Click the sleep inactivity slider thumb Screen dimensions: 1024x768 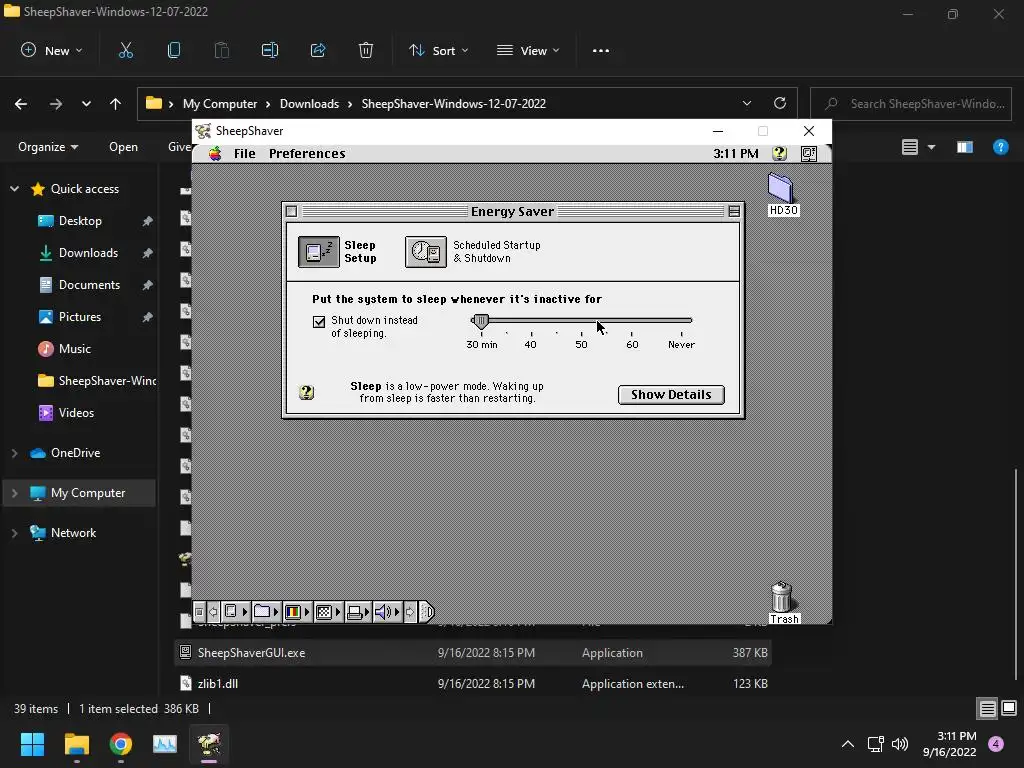[481, 321]
